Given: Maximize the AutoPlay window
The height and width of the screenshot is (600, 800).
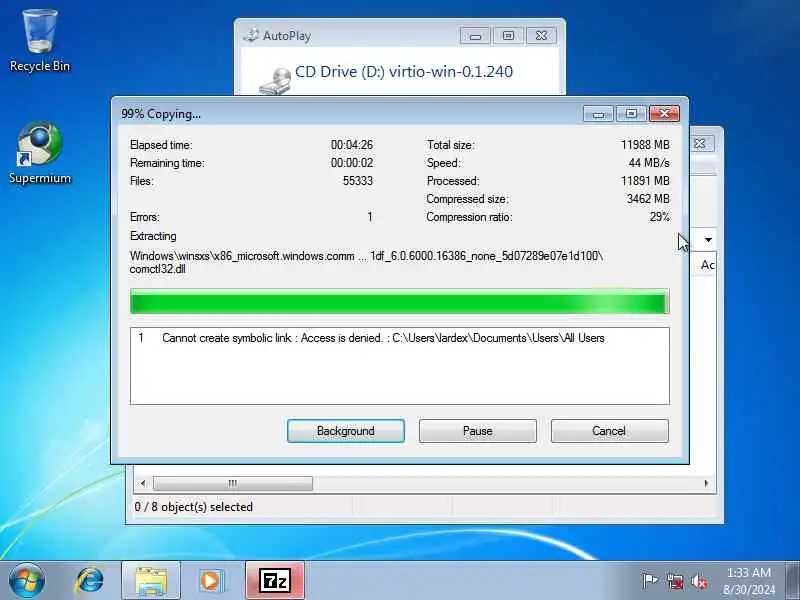Looking at the screenshot, I should pos(508,36).
